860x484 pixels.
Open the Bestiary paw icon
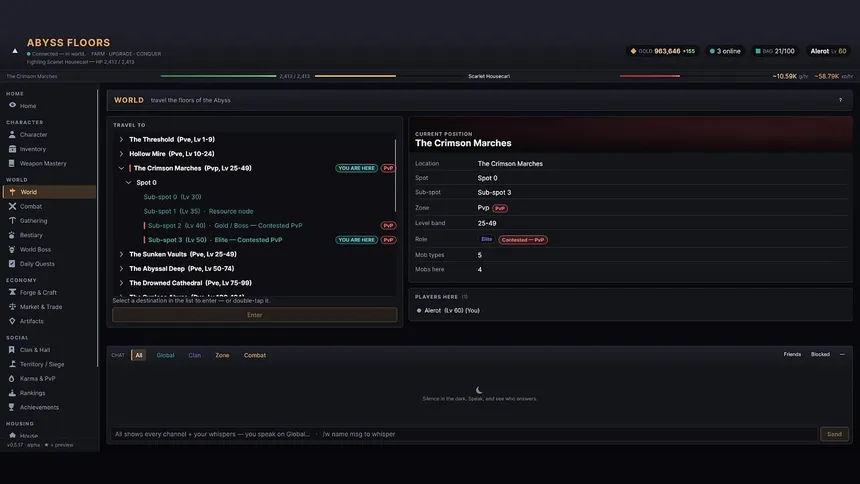[12, 235]
